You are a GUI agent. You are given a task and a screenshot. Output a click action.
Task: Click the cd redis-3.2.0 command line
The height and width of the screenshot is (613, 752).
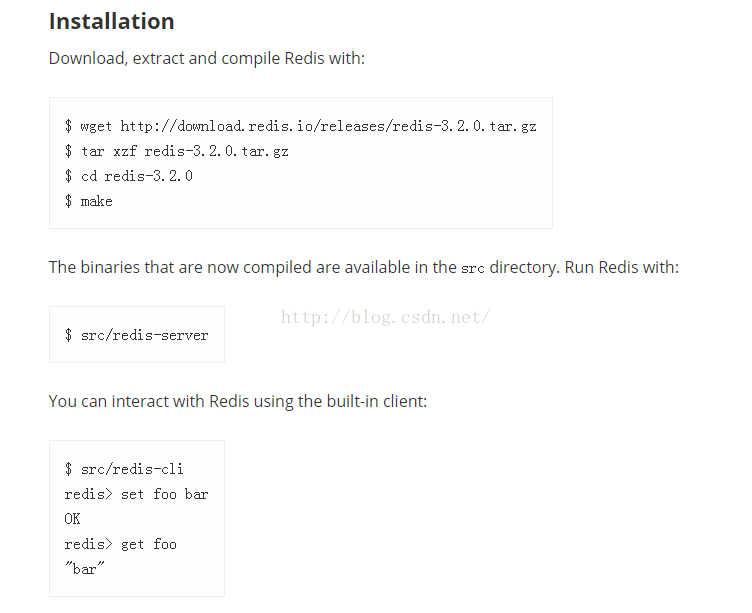click(x=129, y=176)
